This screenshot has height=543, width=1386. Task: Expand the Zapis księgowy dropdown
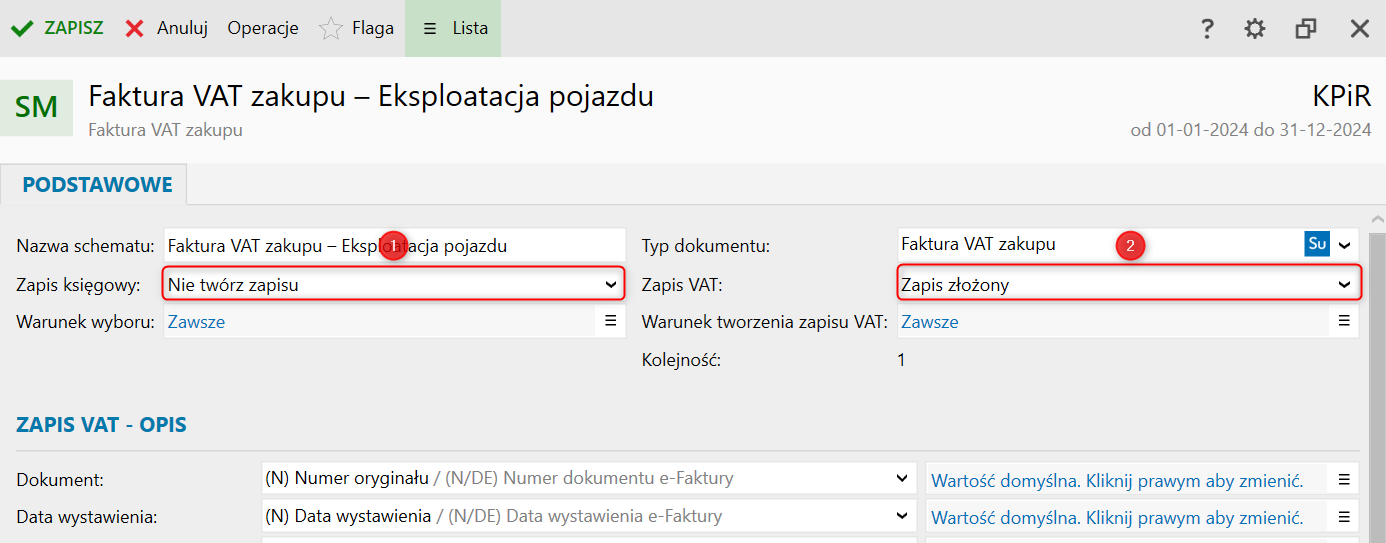[611, 285]
